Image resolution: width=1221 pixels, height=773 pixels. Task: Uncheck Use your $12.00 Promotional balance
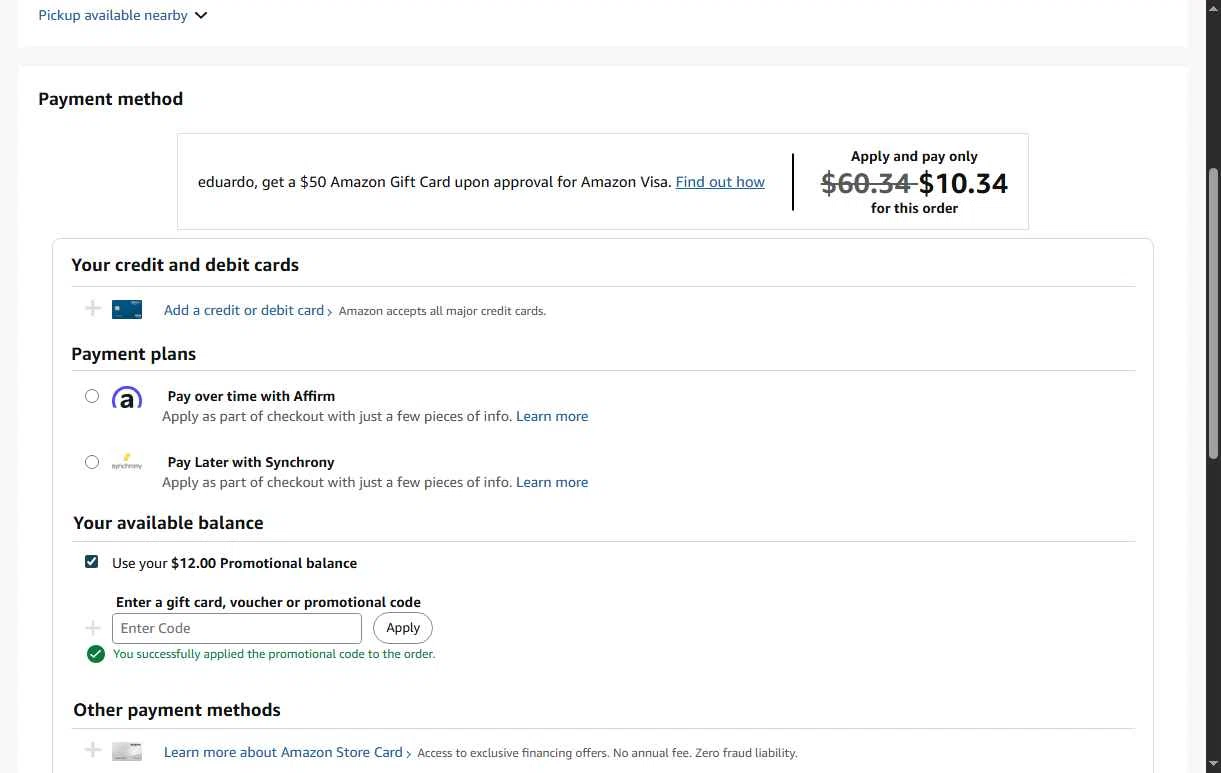[x=92, y=562]
